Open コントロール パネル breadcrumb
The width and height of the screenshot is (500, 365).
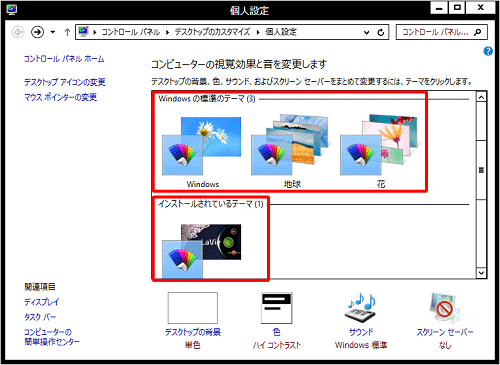point(131,32)
